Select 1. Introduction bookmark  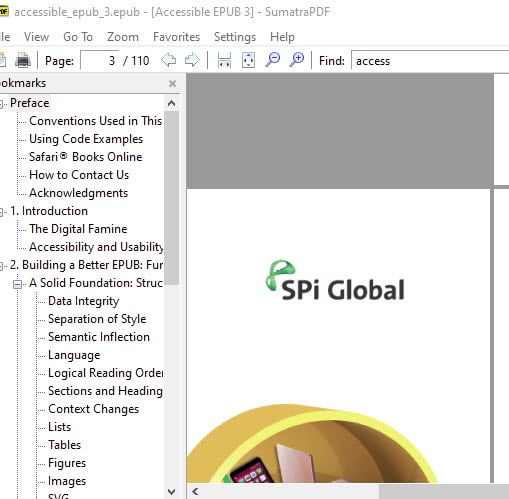pos(49,211)
